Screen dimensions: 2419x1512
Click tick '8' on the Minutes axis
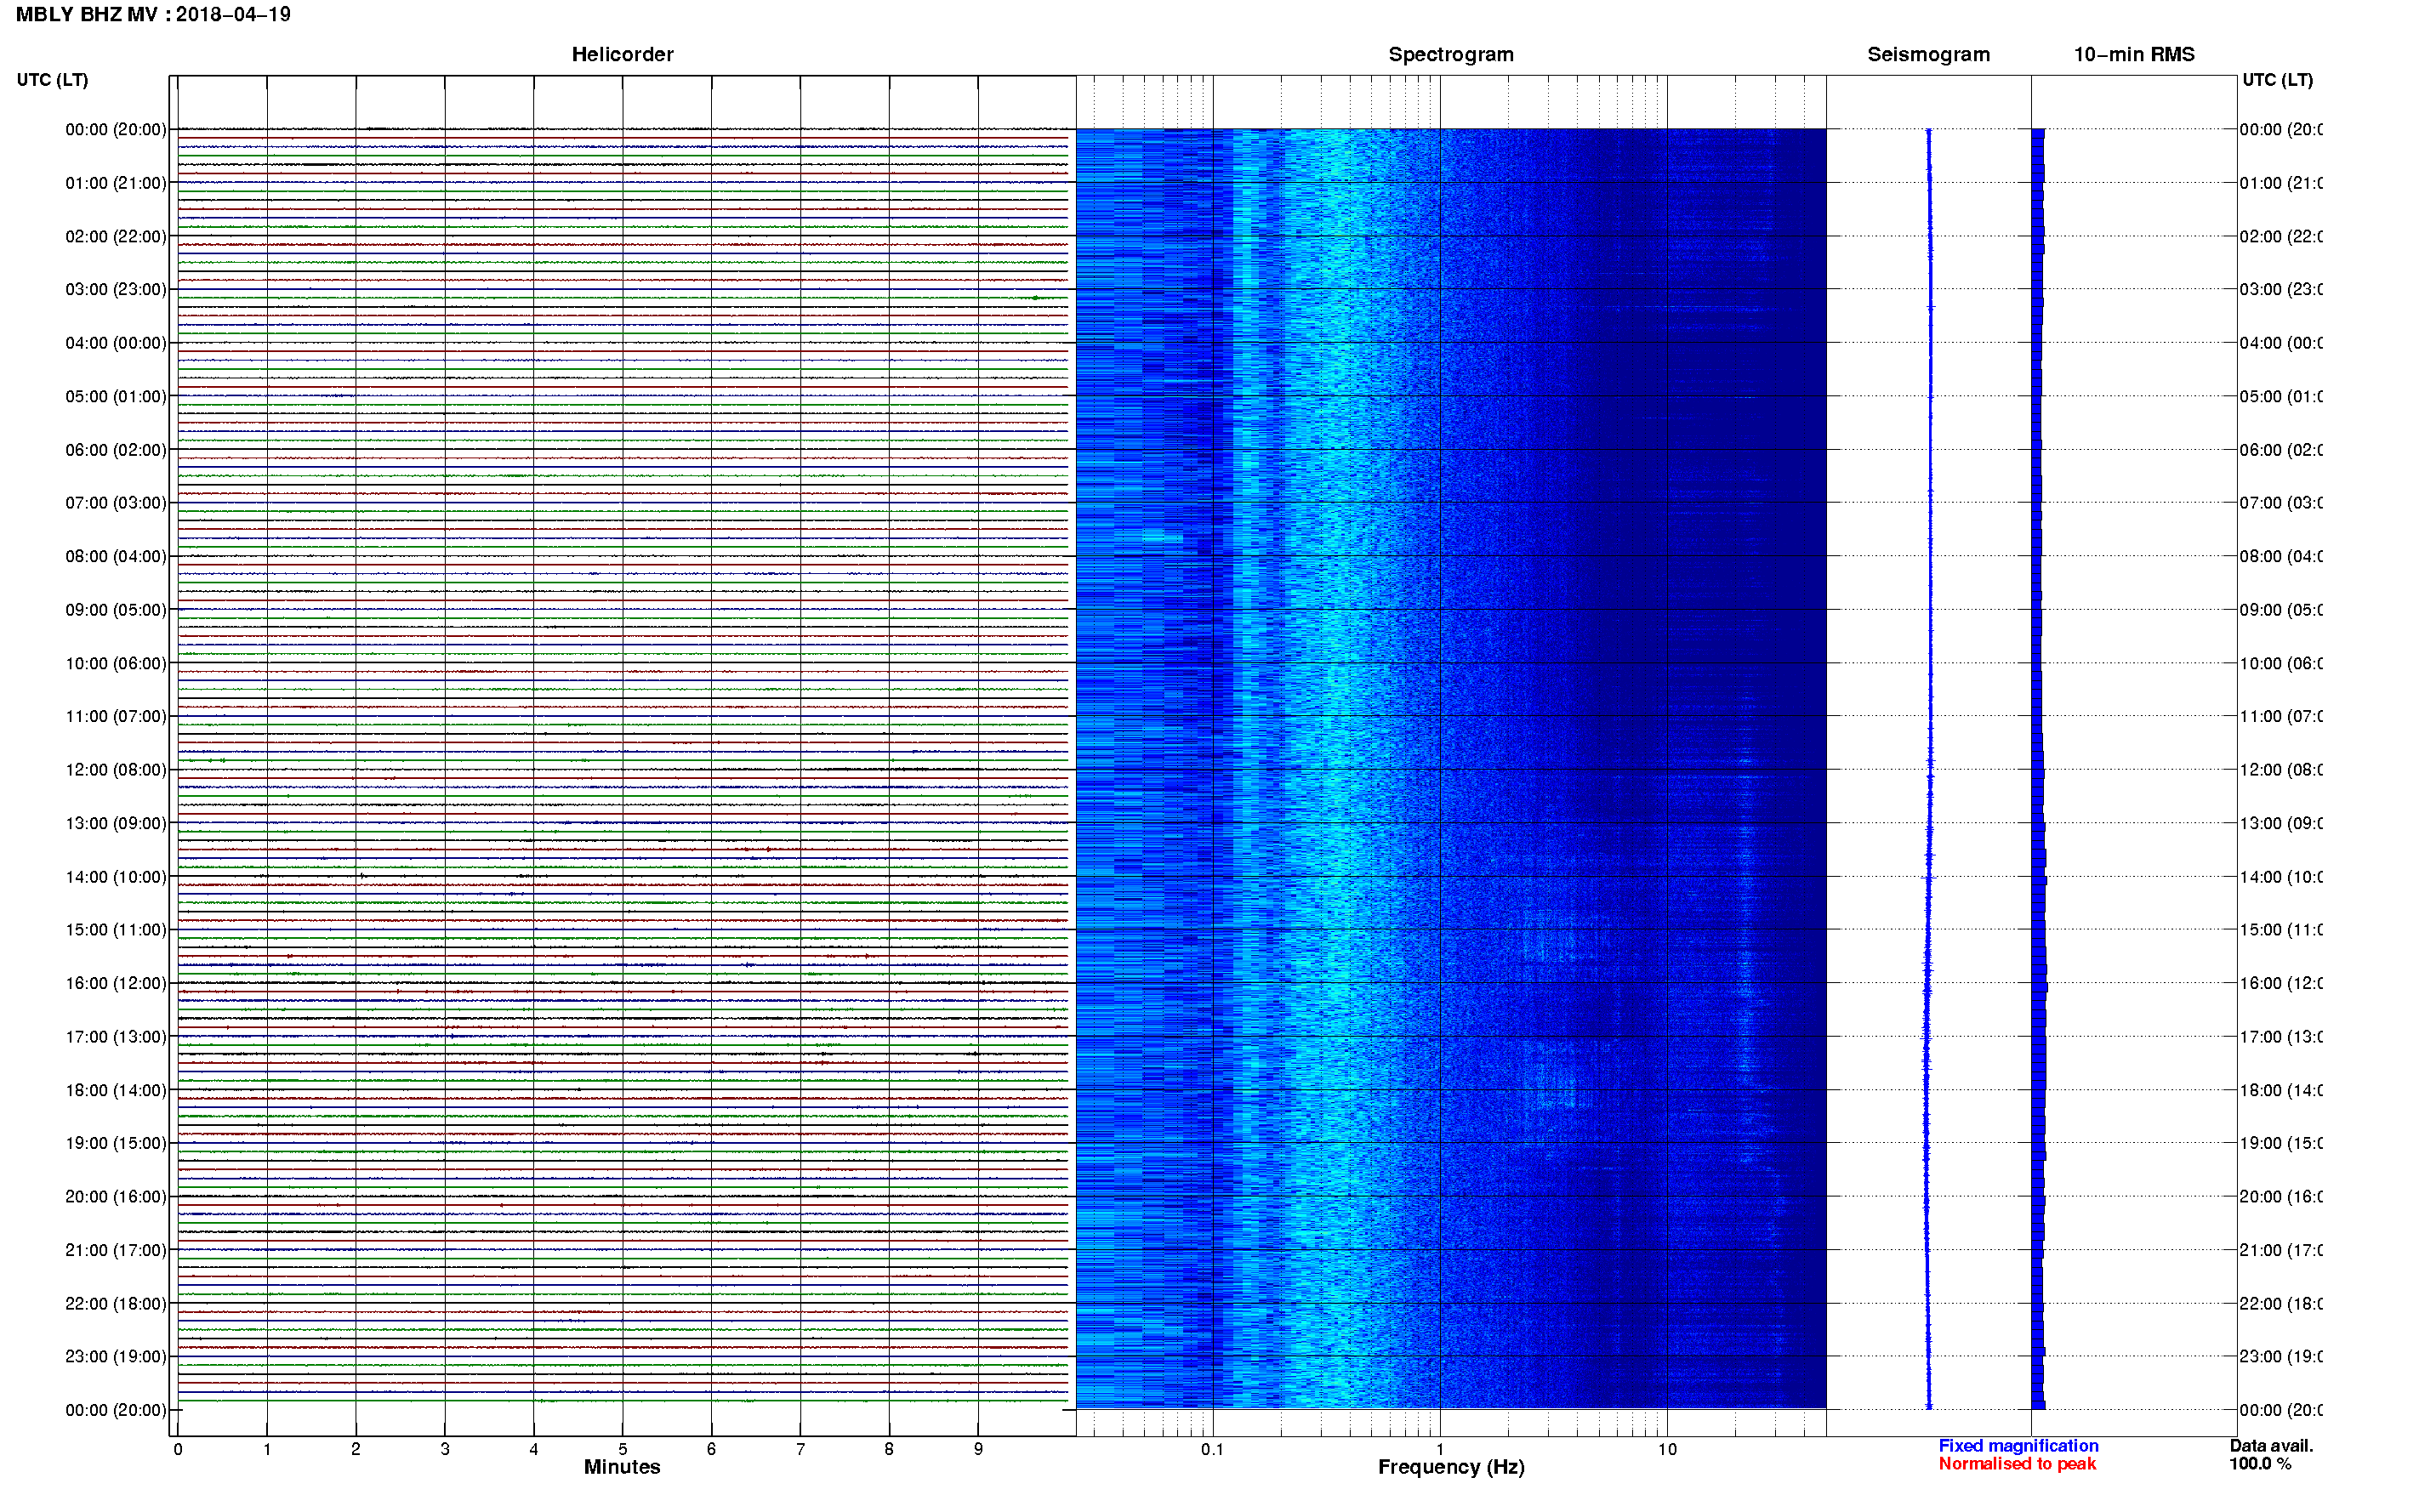[x=889, y=1449]
